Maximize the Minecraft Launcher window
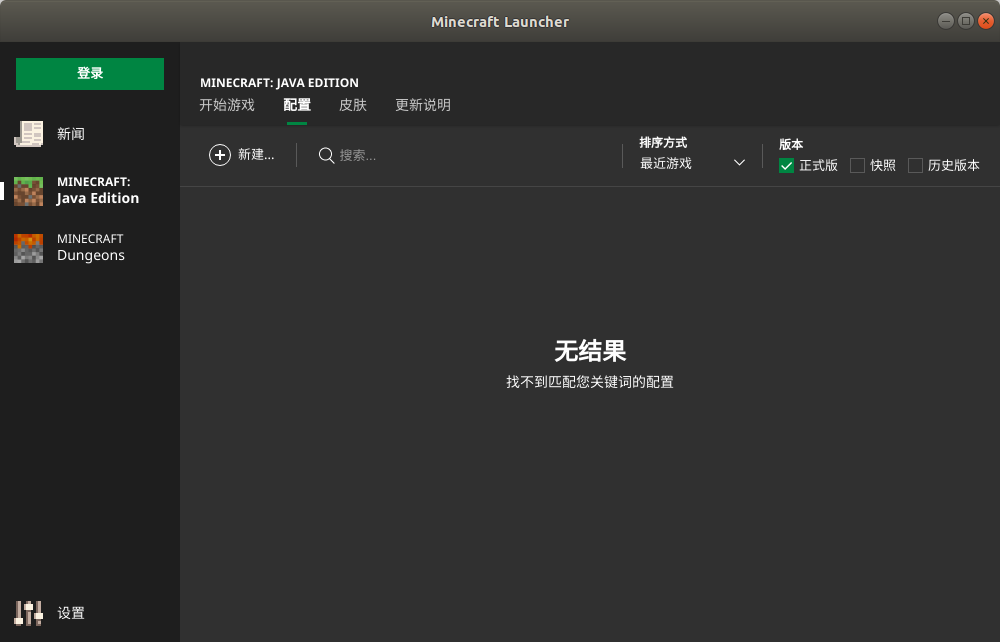Screen dimensions: 1000x642 point(966,21)
